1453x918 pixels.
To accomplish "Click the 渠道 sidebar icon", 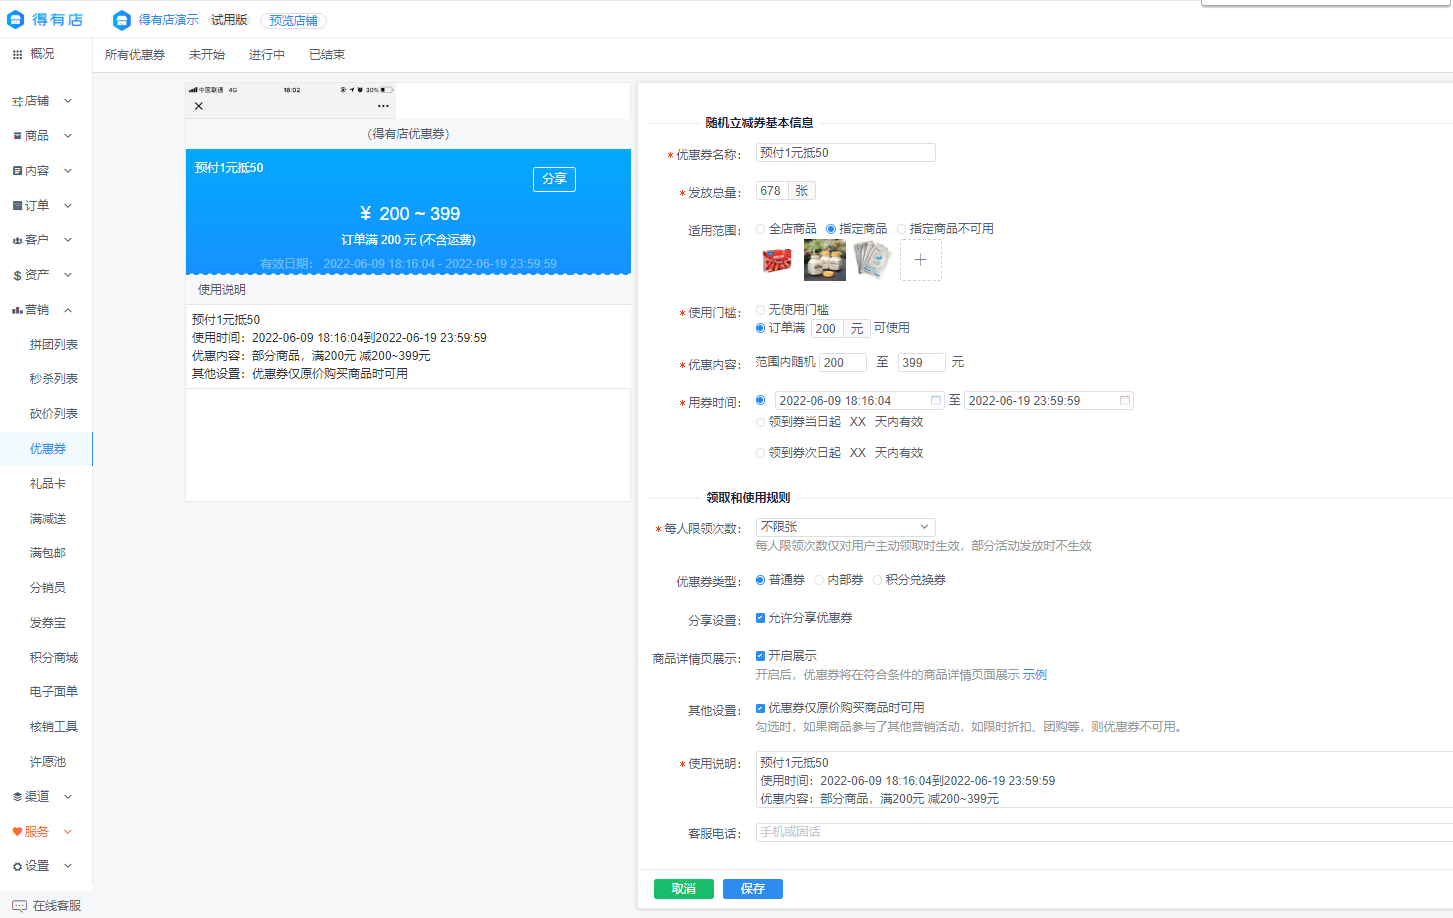I will point(17,797).
